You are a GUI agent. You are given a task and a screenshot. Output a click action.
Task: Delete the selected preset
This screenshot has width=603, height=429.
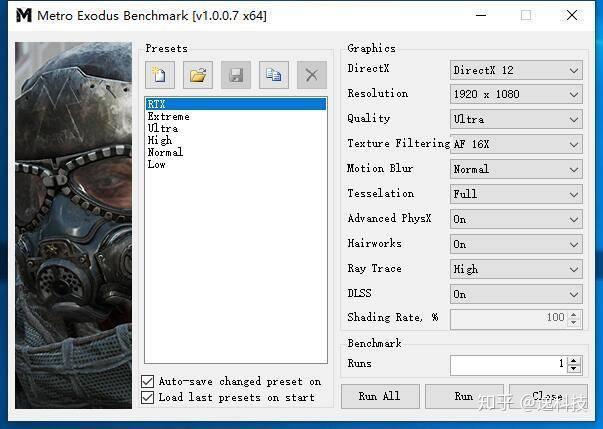coord(312,75)
